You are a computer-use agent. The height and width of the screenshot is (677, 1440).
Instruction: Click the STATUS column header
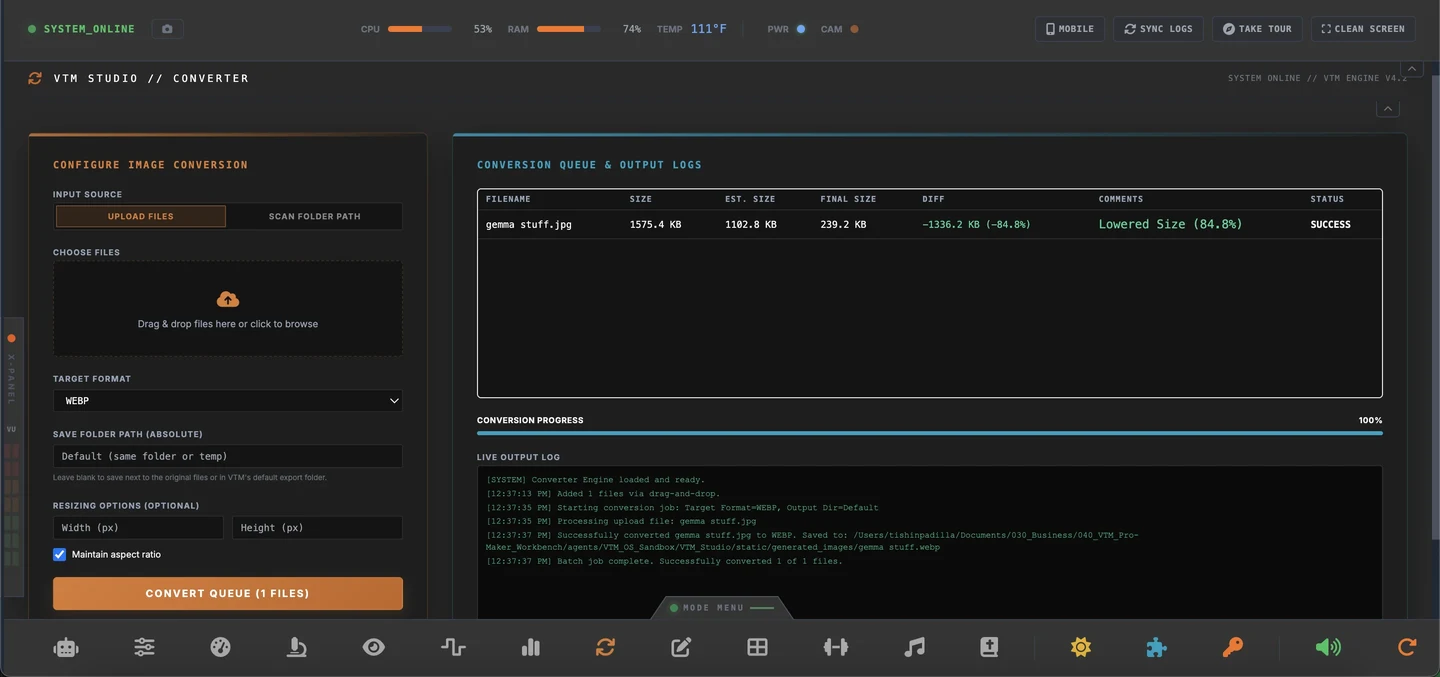coord(1327,199)
